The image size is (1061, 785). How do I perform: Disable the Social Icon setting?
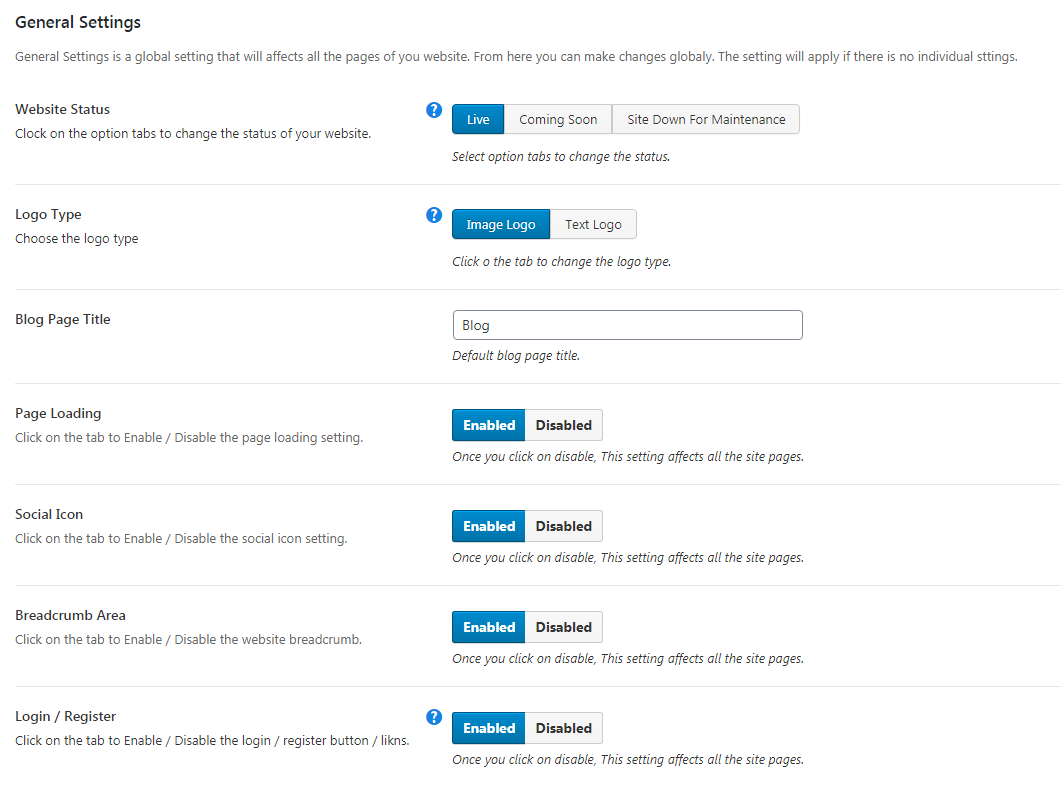pyautogui.click(x=564, y=526)
